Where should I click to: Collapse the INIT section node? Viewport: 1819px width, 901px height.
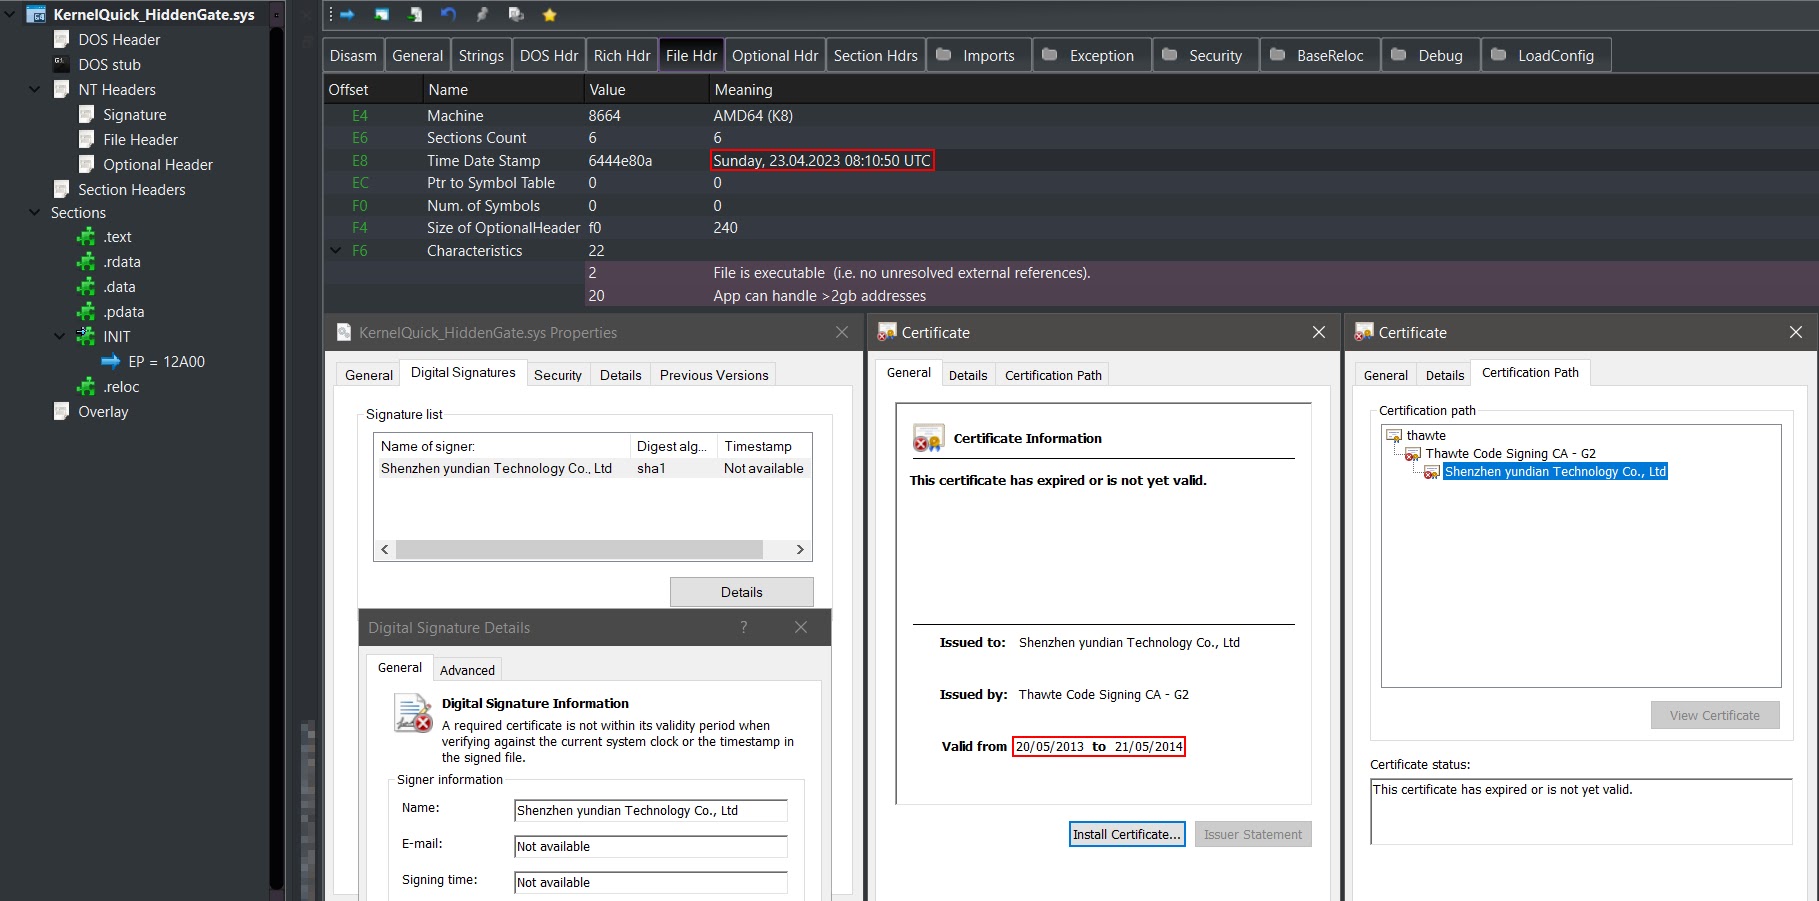coord(59,336)
